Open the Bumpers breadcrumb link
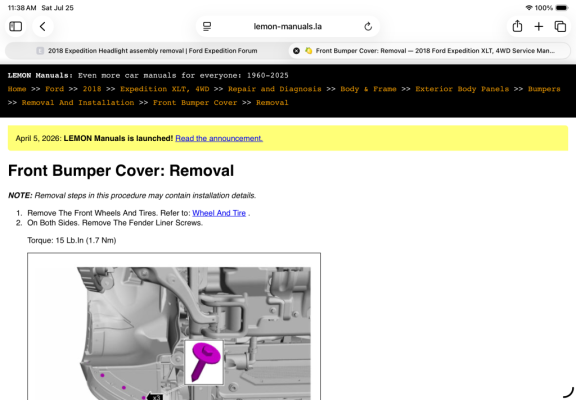576x400 pixels. [x=544, y=89]
